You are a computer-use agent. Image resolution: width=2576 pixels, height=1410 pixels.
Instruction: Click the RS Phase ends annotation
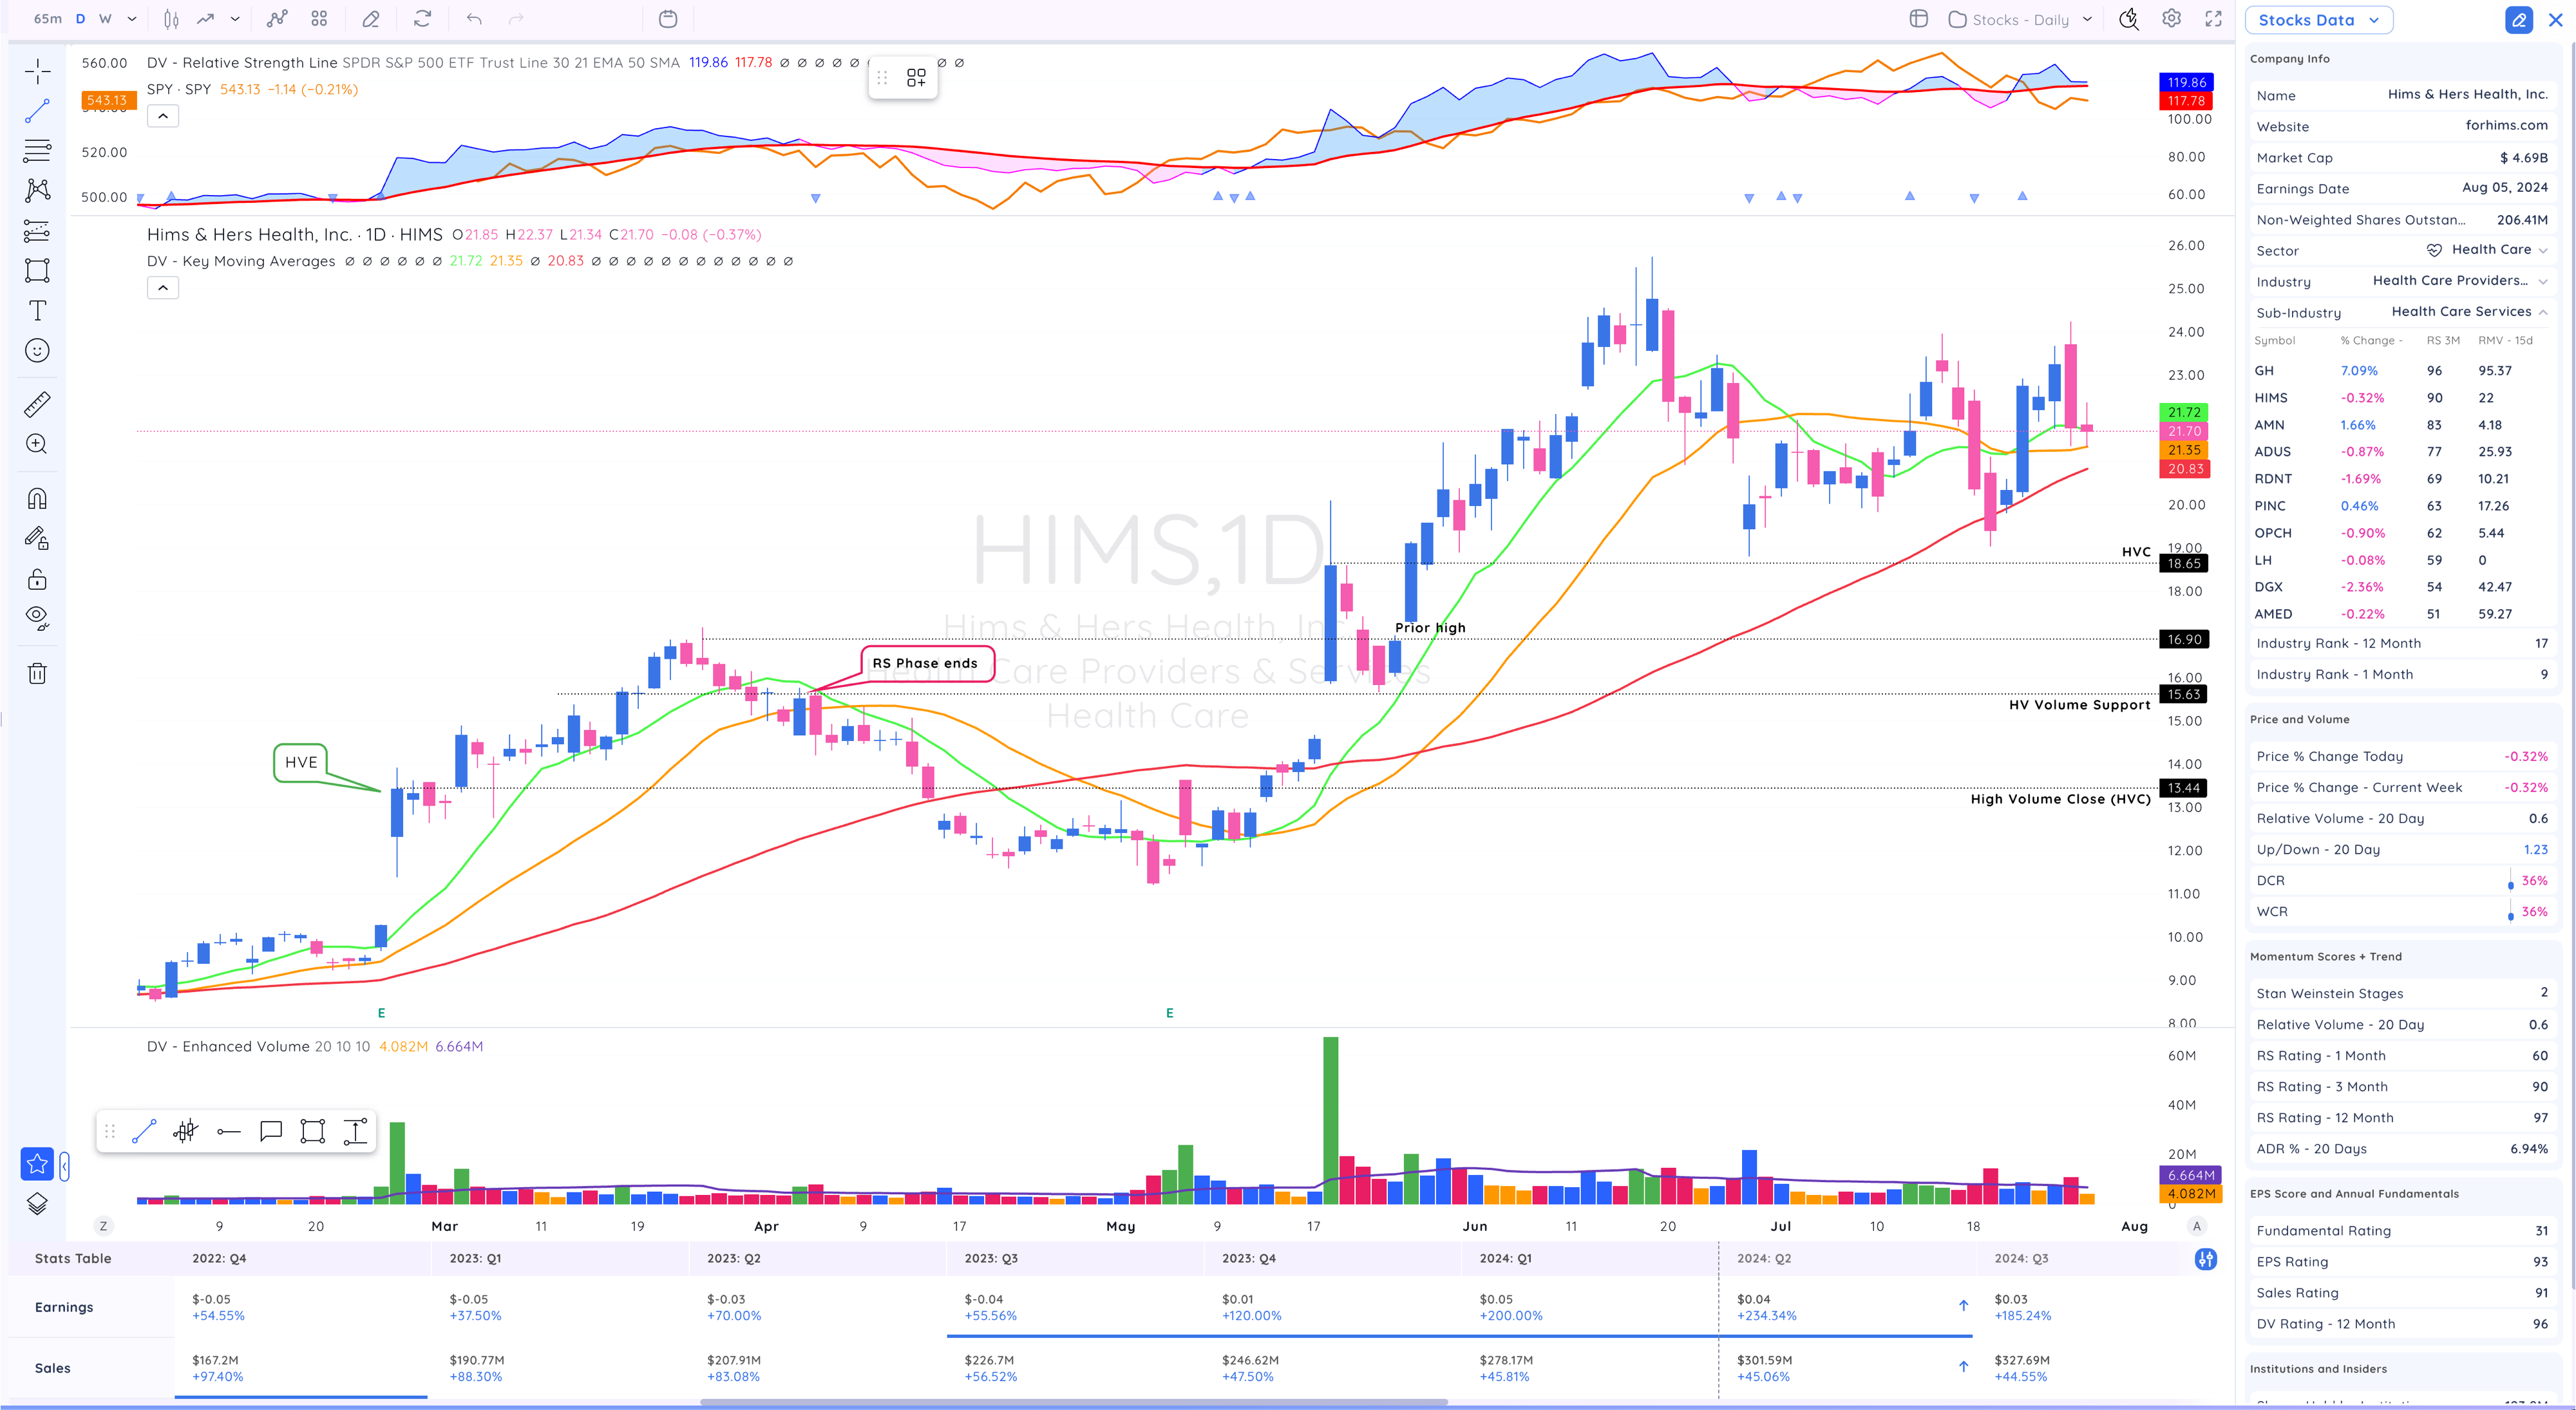(925, 663)
